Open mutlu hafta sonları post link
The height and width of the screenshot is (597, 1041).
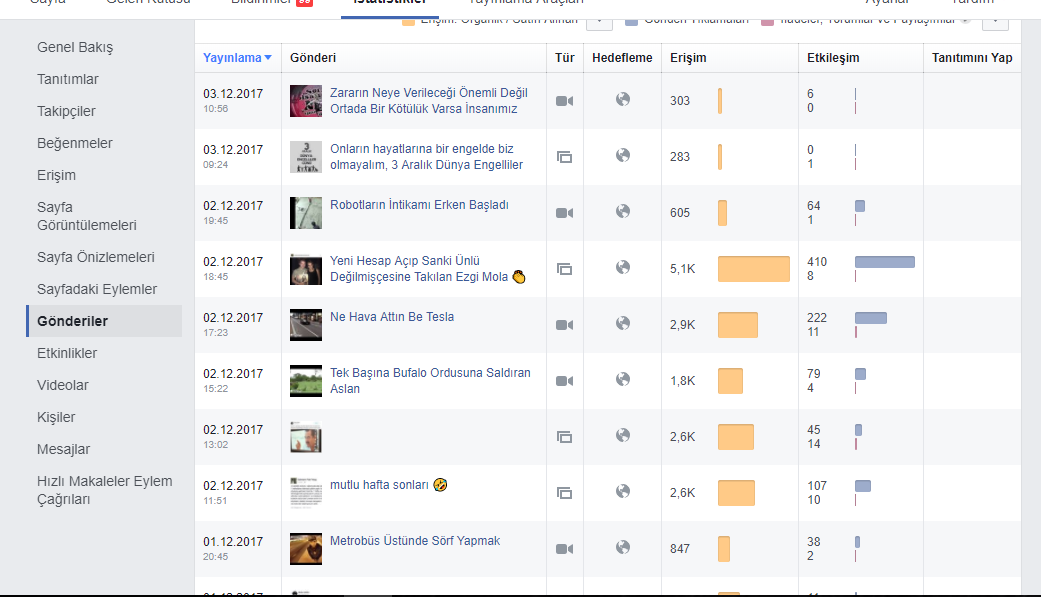(x=388, y=485)
